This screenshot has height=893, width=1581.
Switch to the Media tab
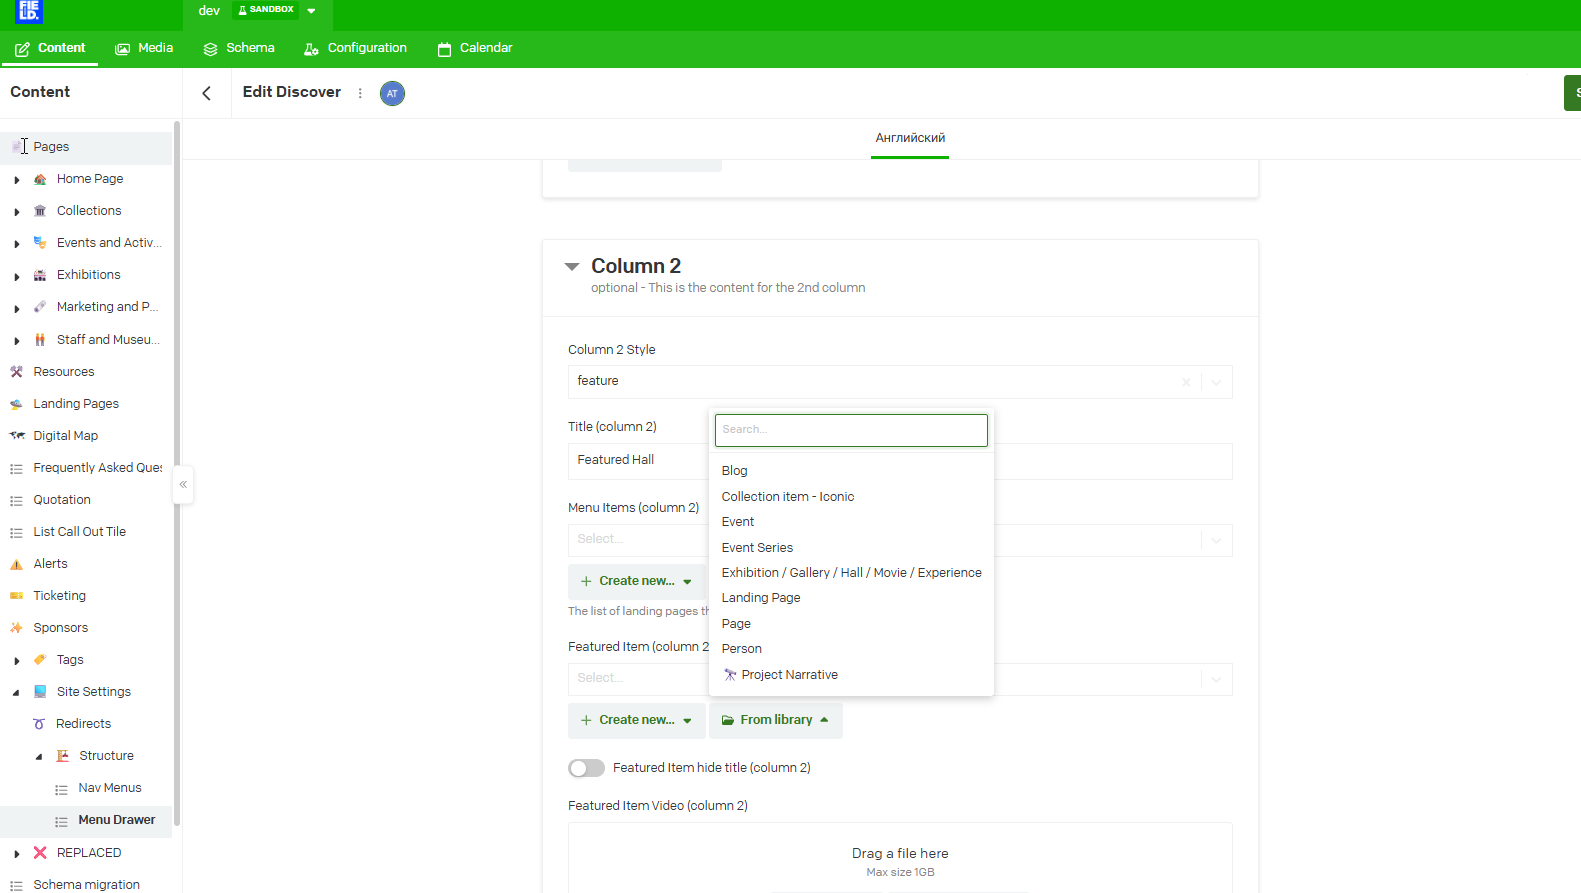click(x=144, y=48)
